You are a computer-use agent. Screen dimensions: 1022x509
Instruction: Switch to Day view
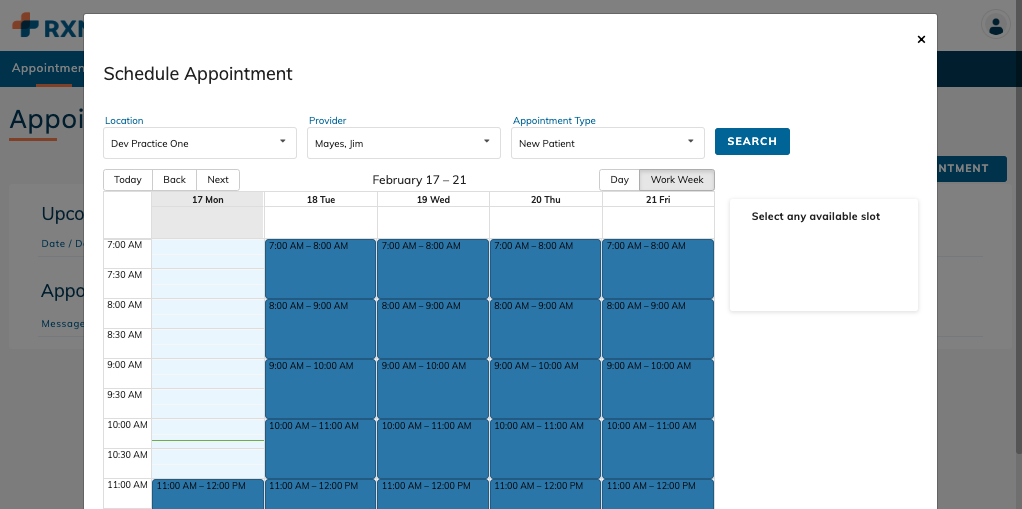click(619, 180)
